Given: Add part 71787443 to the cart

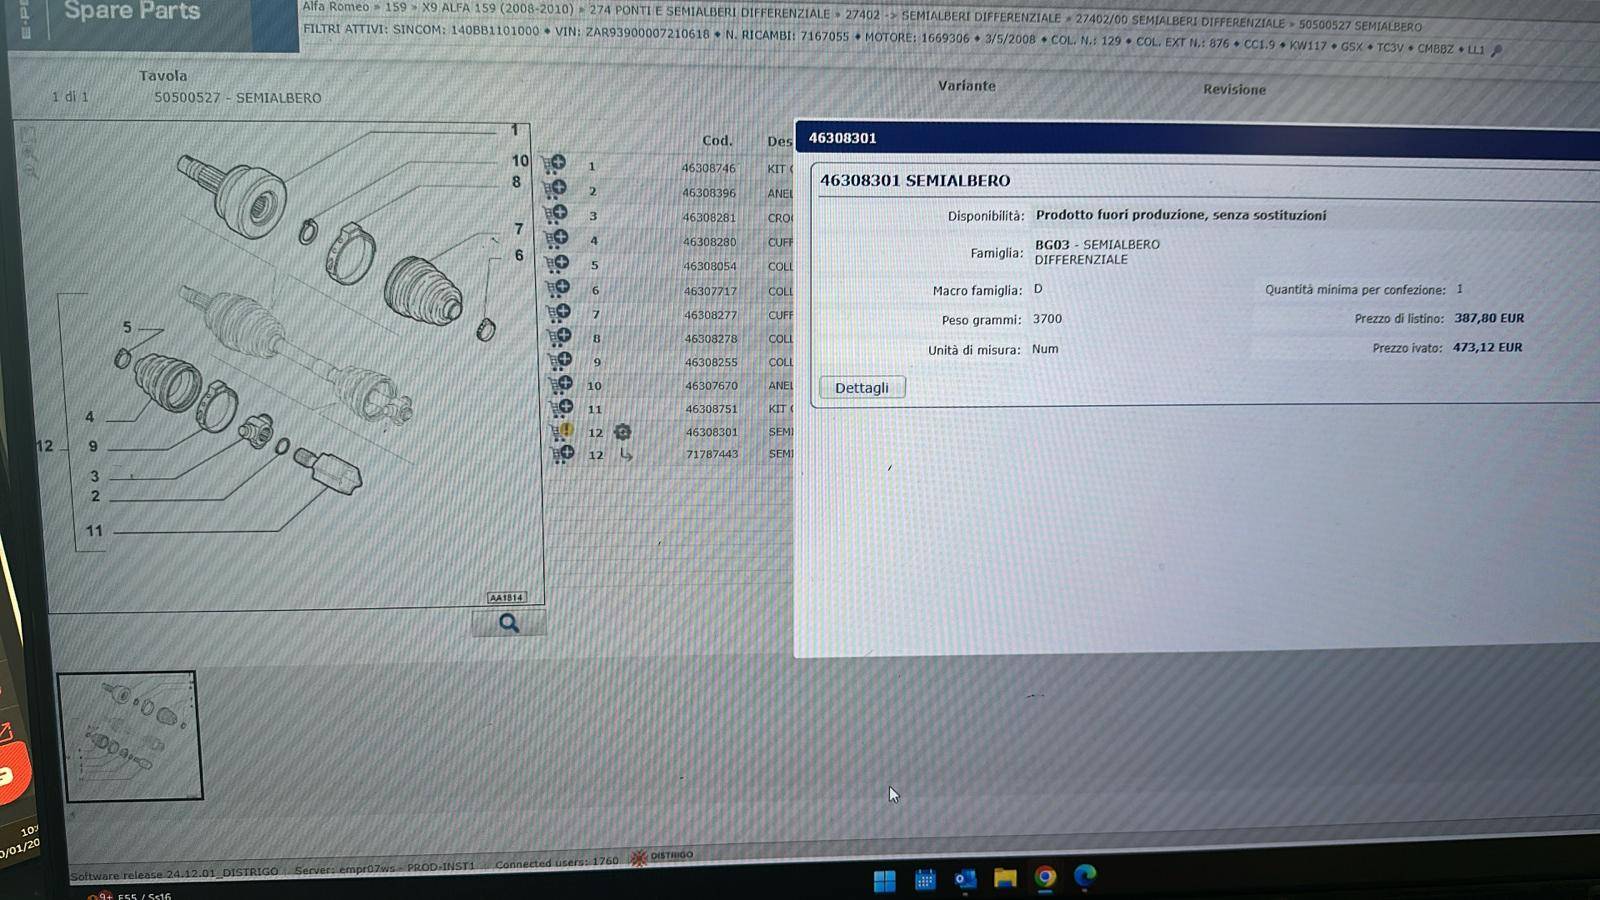Looking at the screenshot, I should (563, 454).
